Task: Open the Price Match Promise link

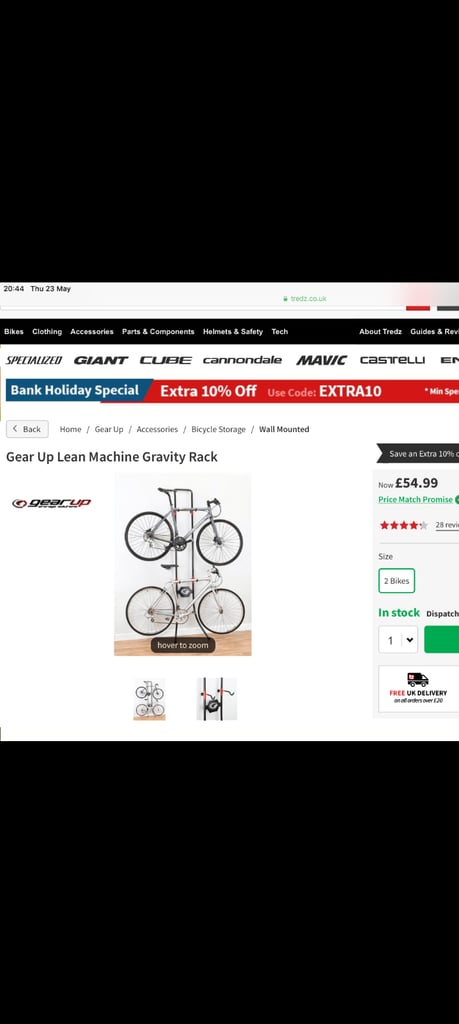Action: coord(415,500)
